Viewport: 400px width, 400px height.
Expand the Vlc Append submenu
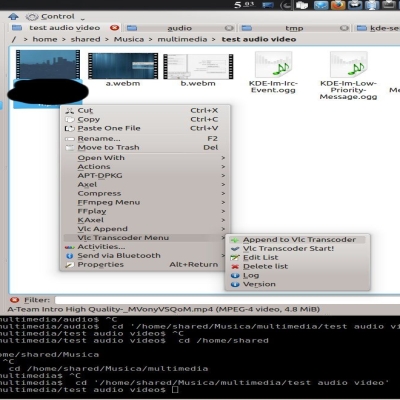click(145, 229)
